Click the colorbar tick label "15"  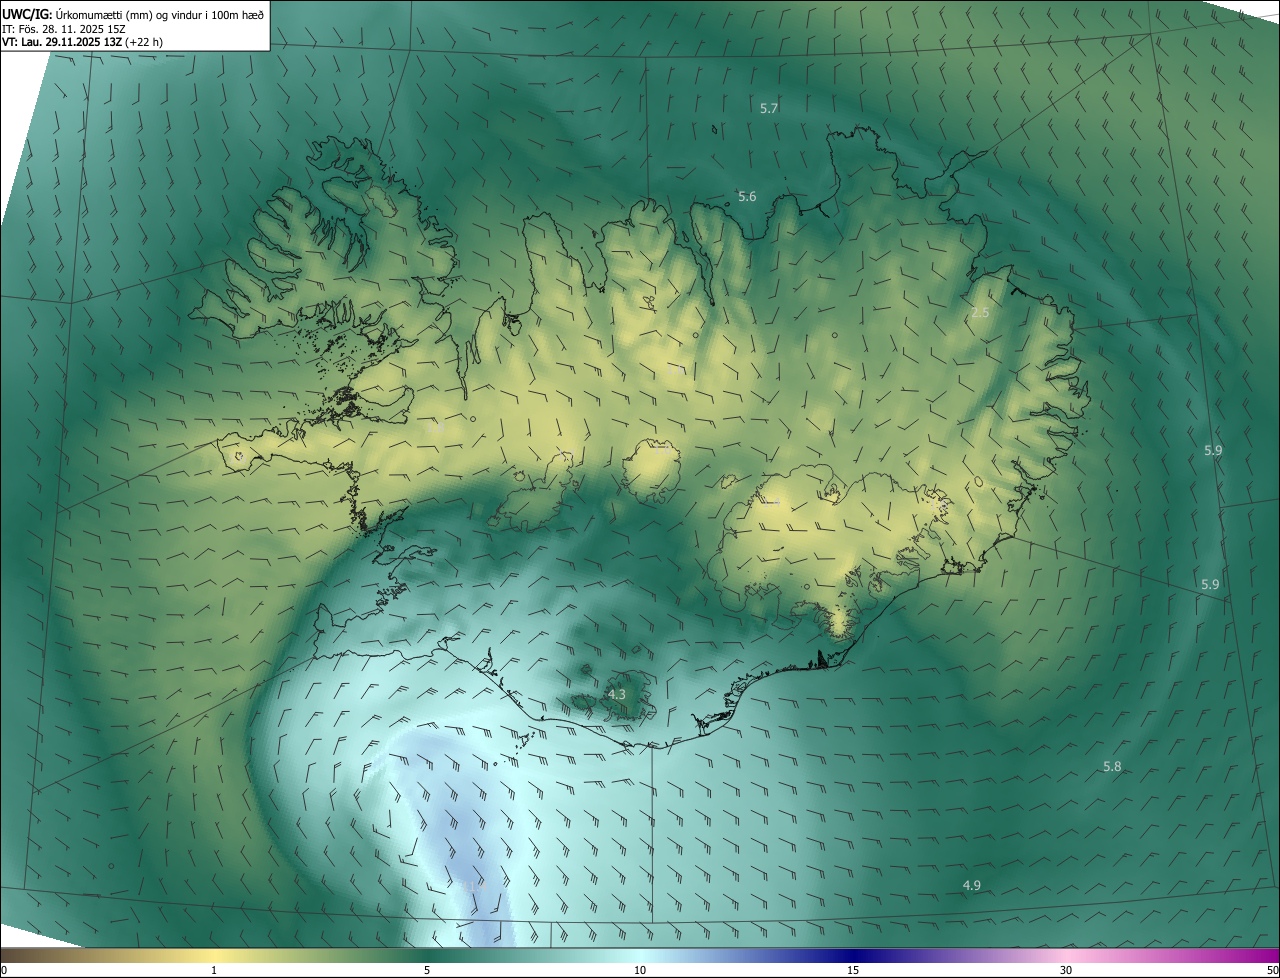click(x=853, y=970)
